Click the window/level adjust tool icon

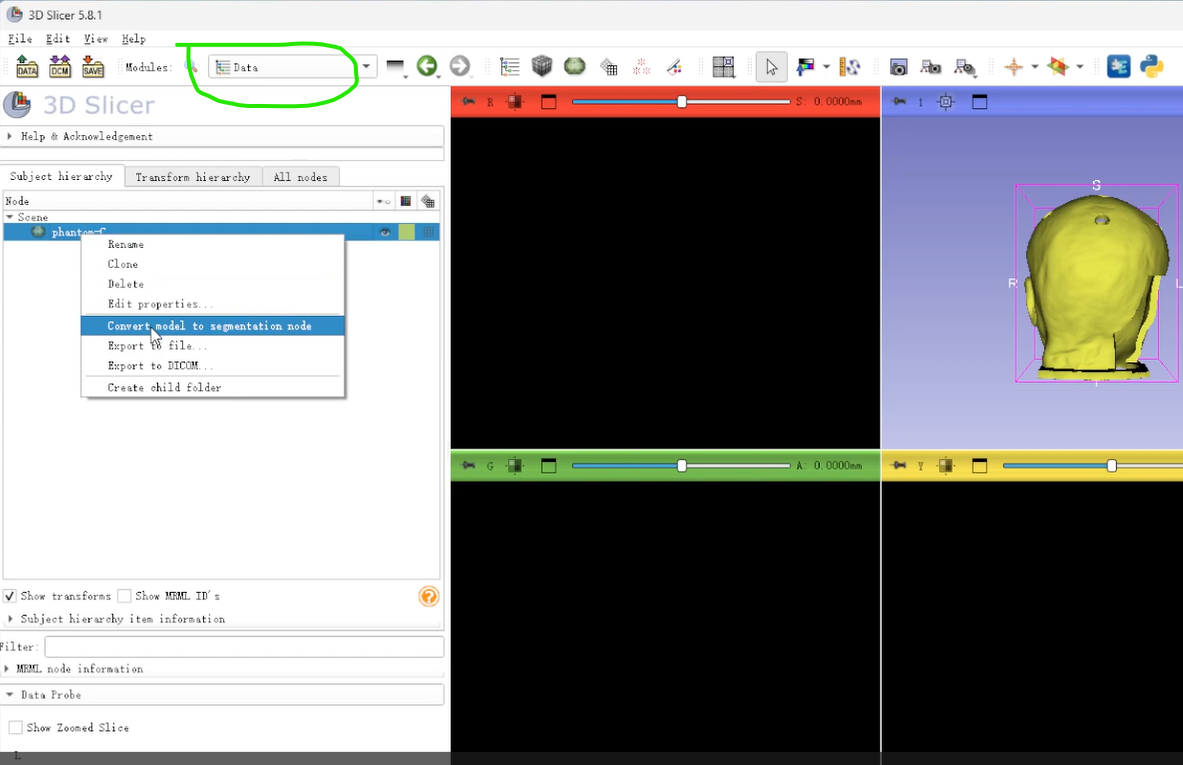click(806, 67)
